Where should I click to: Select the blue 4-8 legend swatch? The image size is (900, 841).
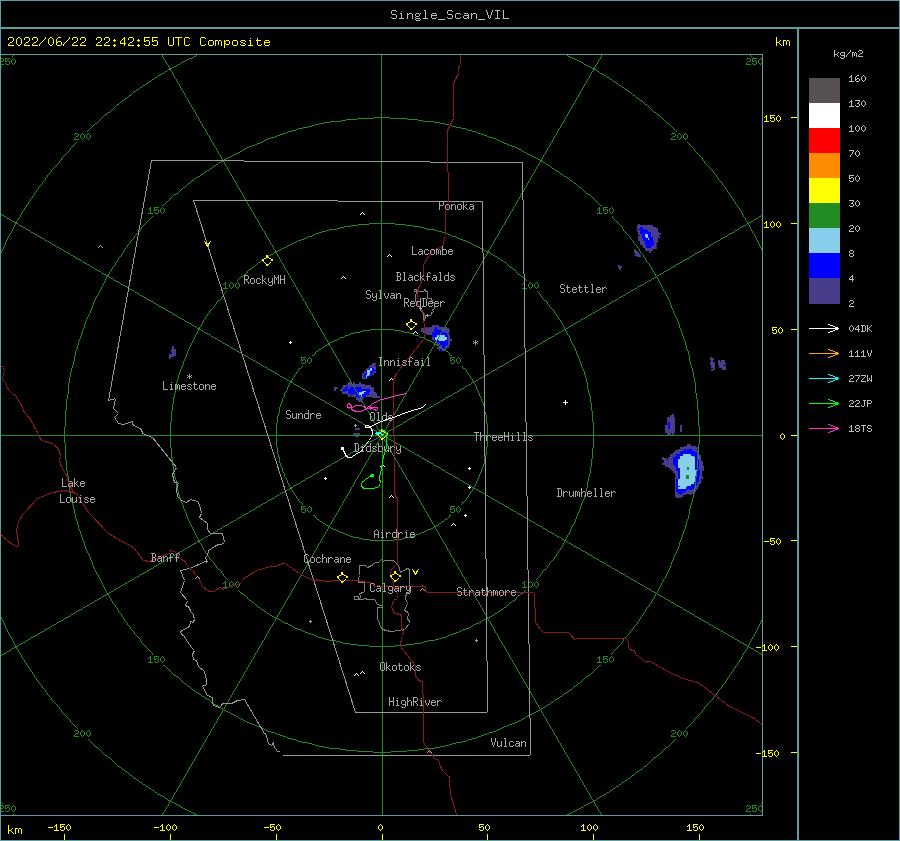pyautogui.click(x=824, y=266)
